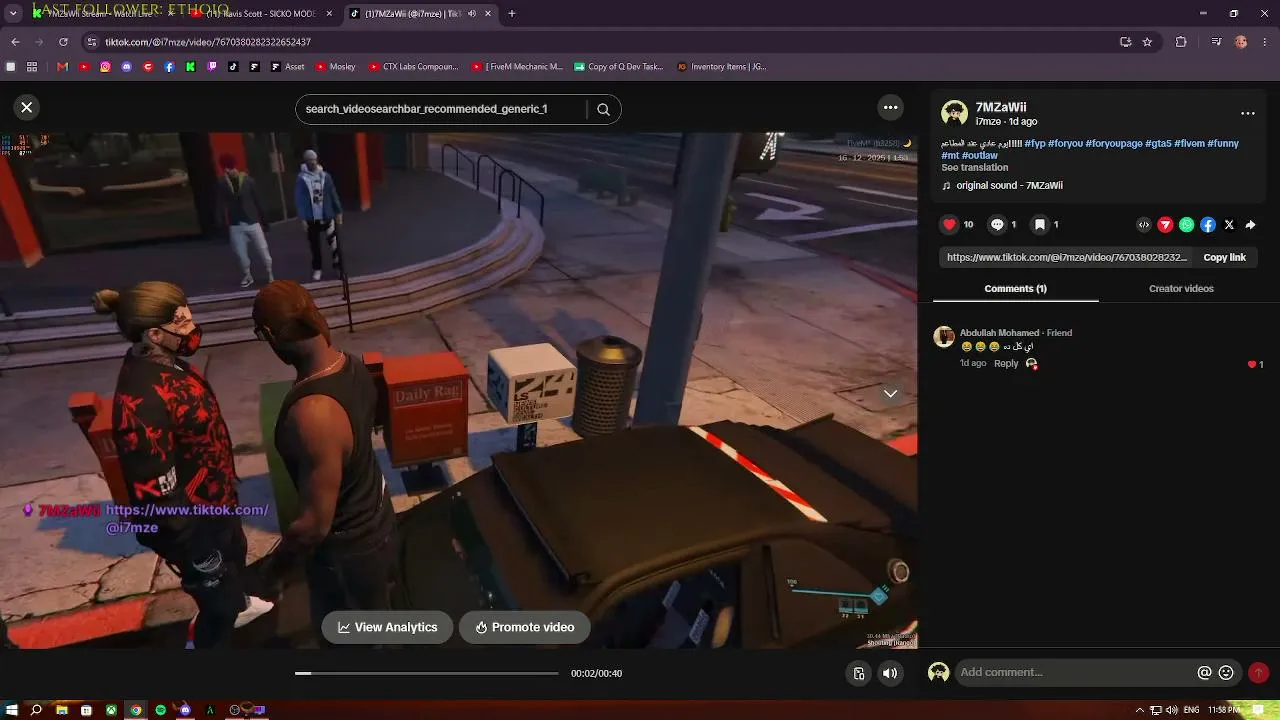Reply to Abdullah Mohamed's comment
Viewport: 1280px width, 720px height.
click(1006, 364)
